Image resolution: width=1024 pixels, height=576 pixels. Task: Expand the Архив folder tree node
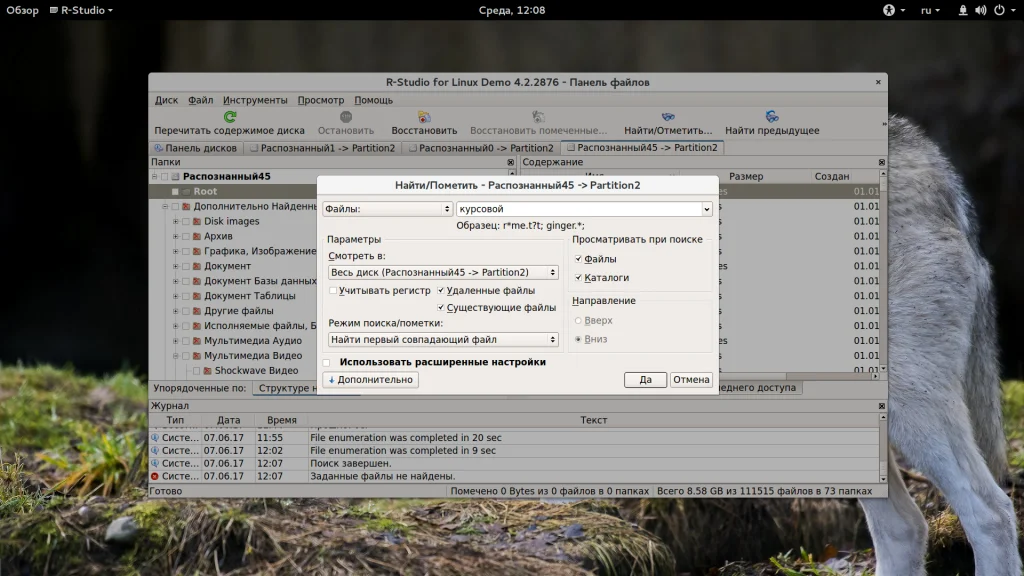tap(175, 236)
